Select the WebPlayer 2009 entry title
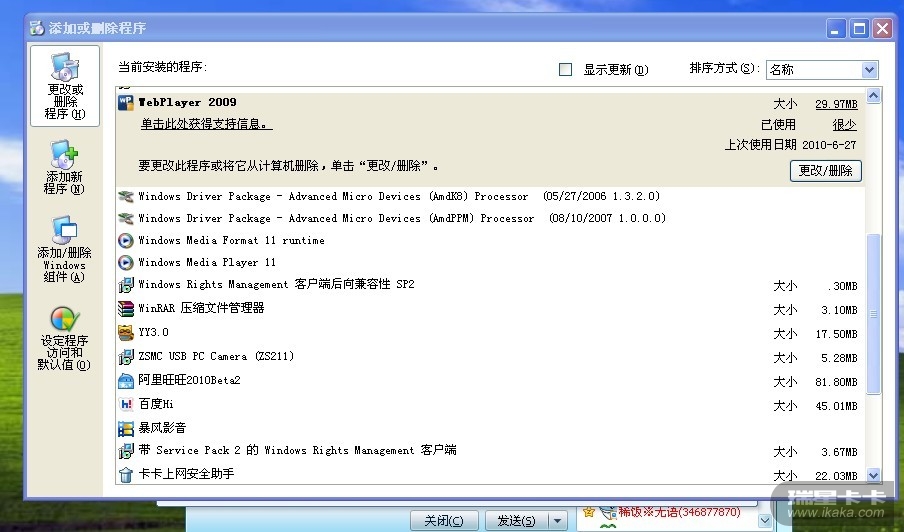This screenshot has width=904, height=532. pyautogui.click(x=187, y=103)
